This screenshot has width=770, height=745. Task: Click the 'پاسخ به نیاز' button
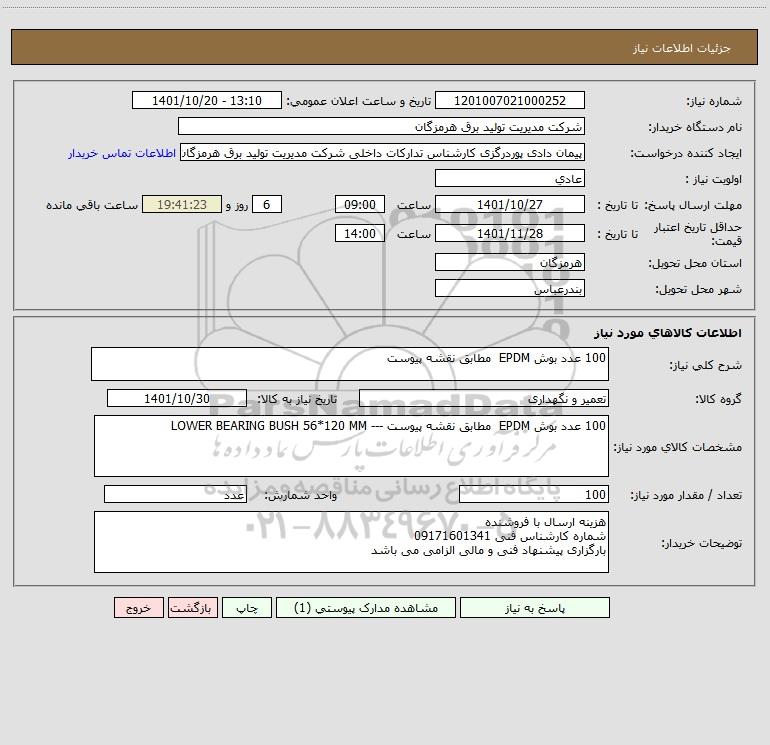point(535,608)
